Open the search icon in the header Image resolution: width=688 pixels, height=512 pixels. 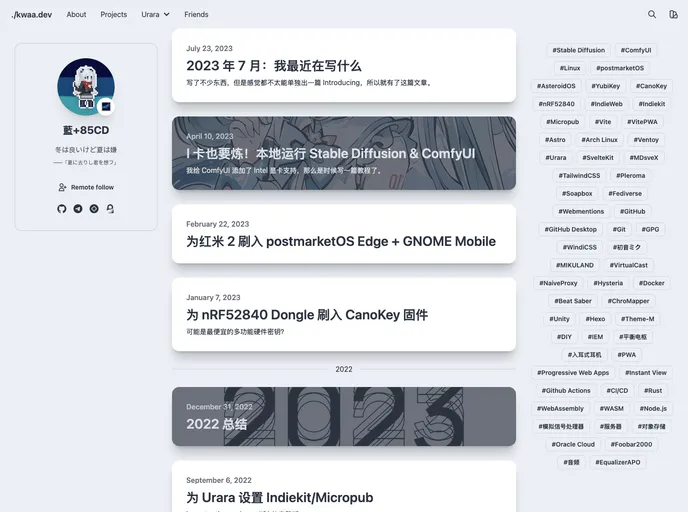652,14
